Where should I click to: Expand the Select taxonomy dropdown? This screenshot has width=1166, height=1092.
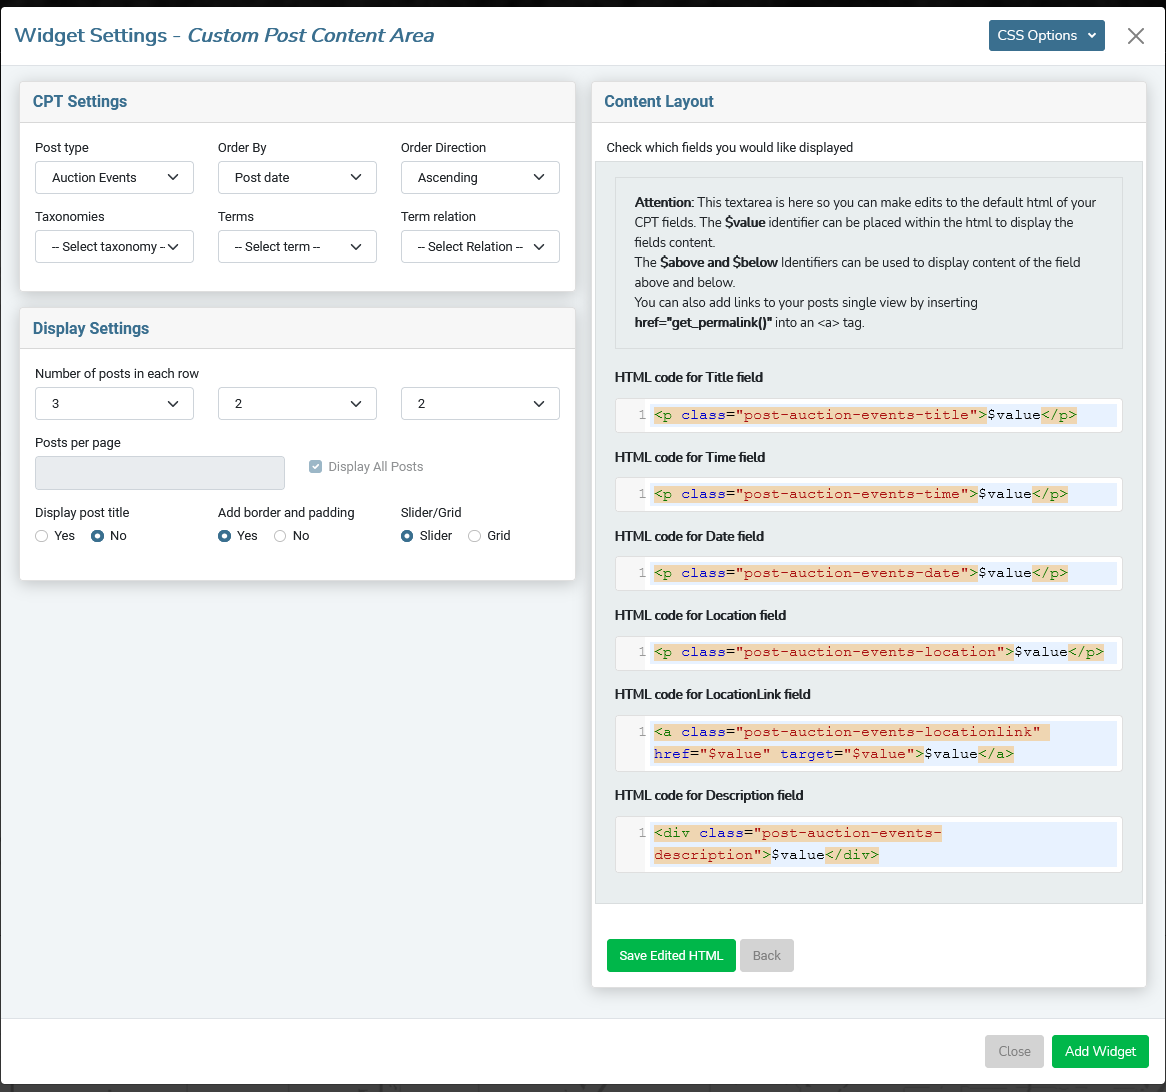[x=115, y=247]
